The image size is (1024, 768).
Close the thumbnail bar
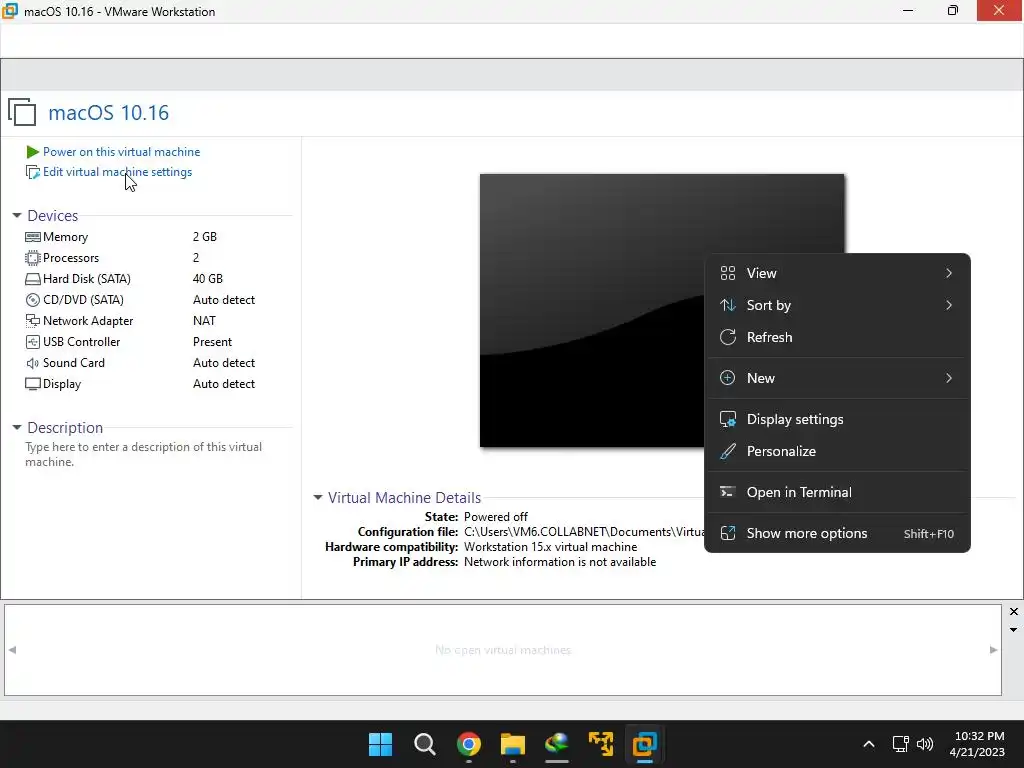point(1014,612)
